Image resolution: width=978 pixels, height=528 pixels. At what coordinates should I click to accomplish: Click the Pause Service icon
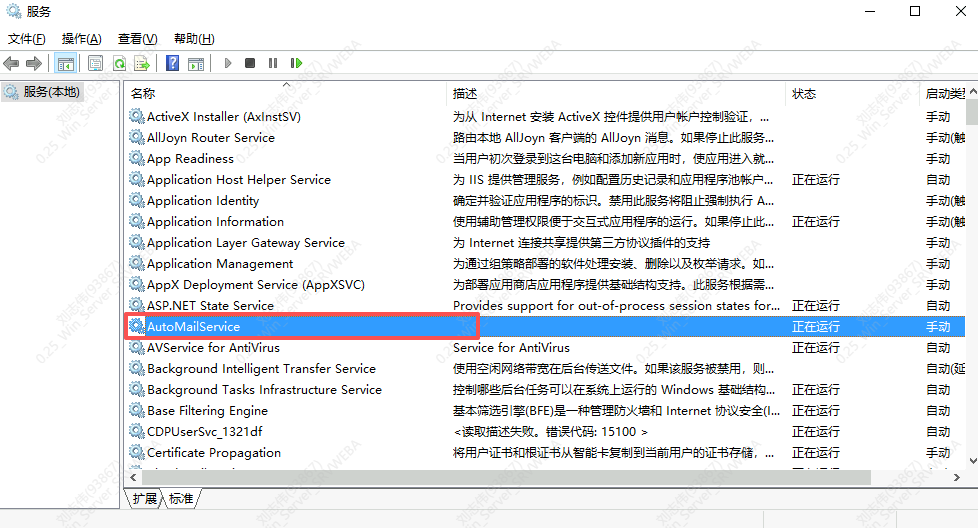273,63
